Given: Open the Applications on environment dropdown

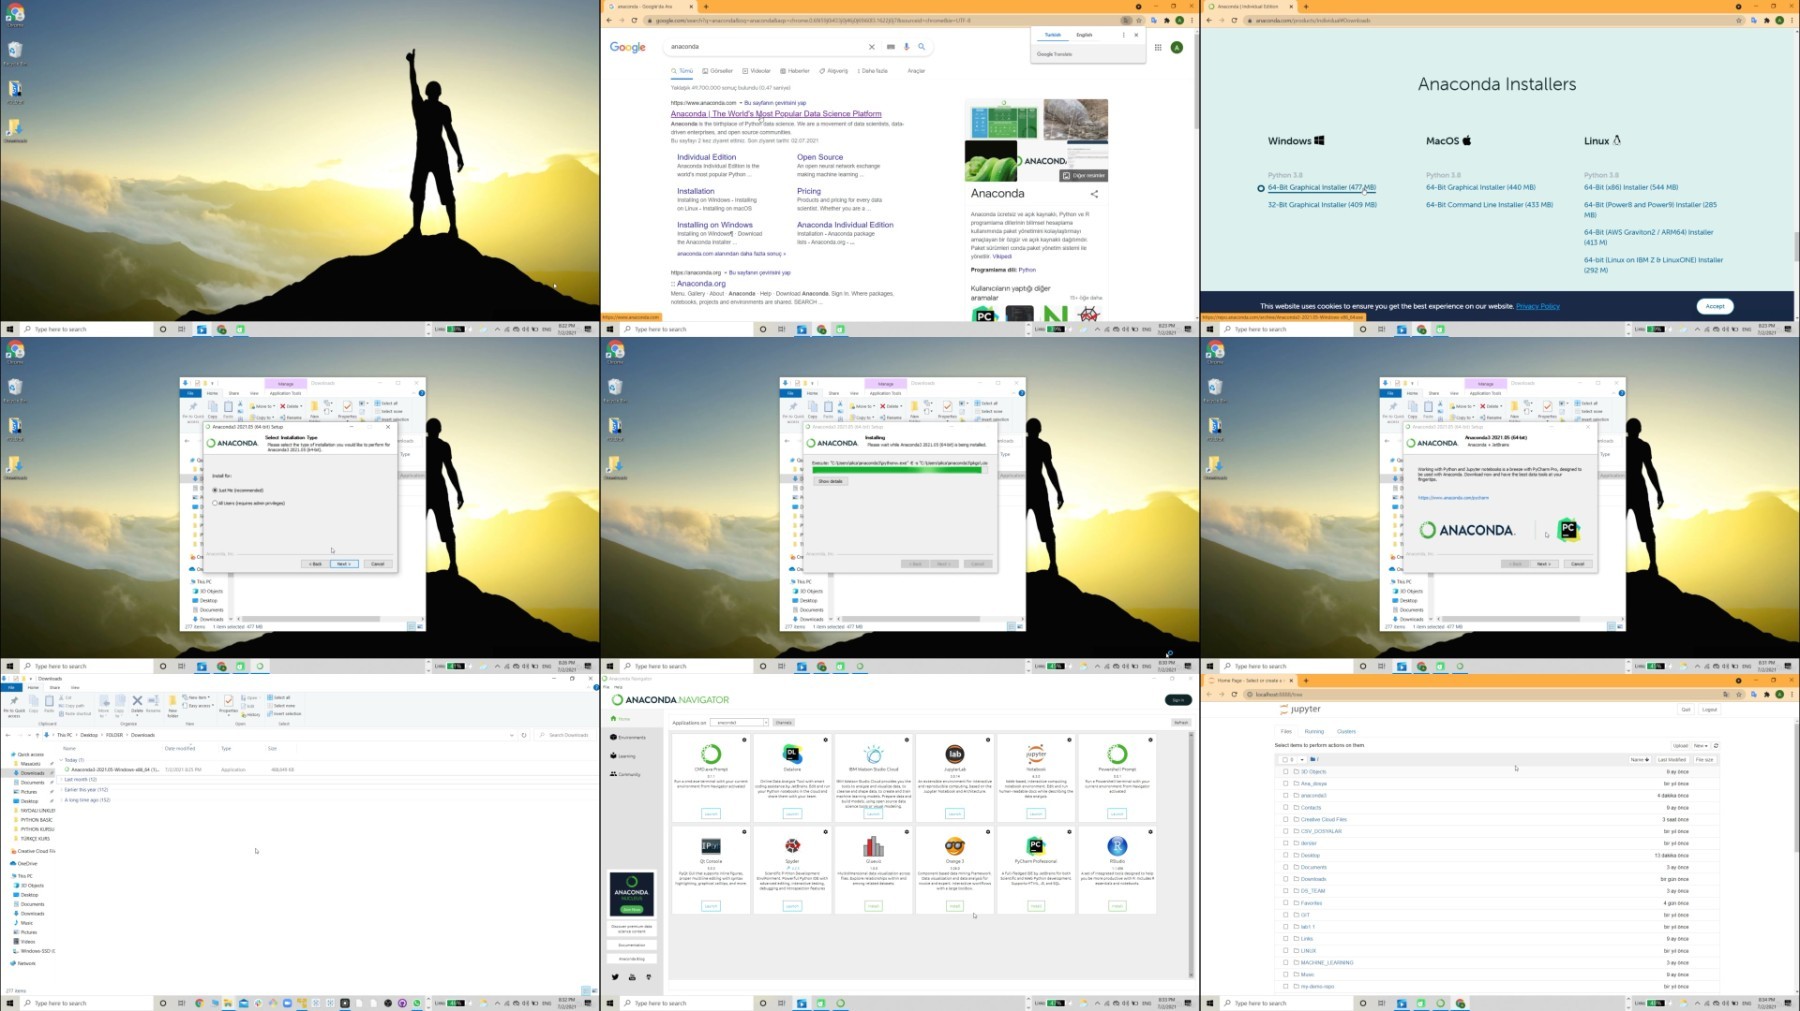Looking at the screenshot, I should 741,722.
